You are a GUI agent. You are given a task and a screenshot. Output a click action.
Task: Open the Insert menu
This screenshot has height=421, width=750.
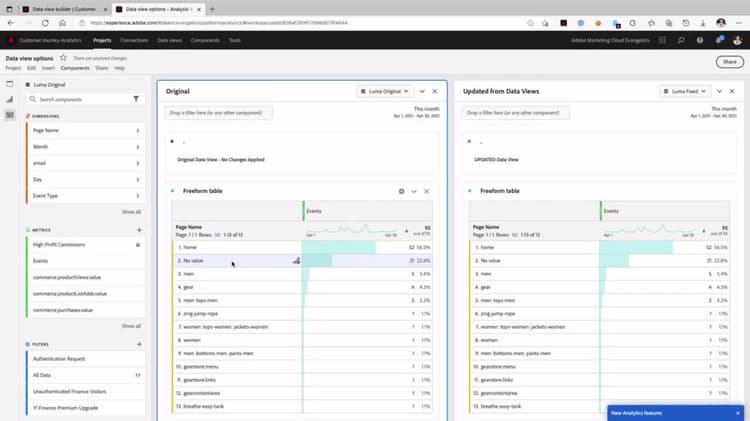[x=48, y=68]
